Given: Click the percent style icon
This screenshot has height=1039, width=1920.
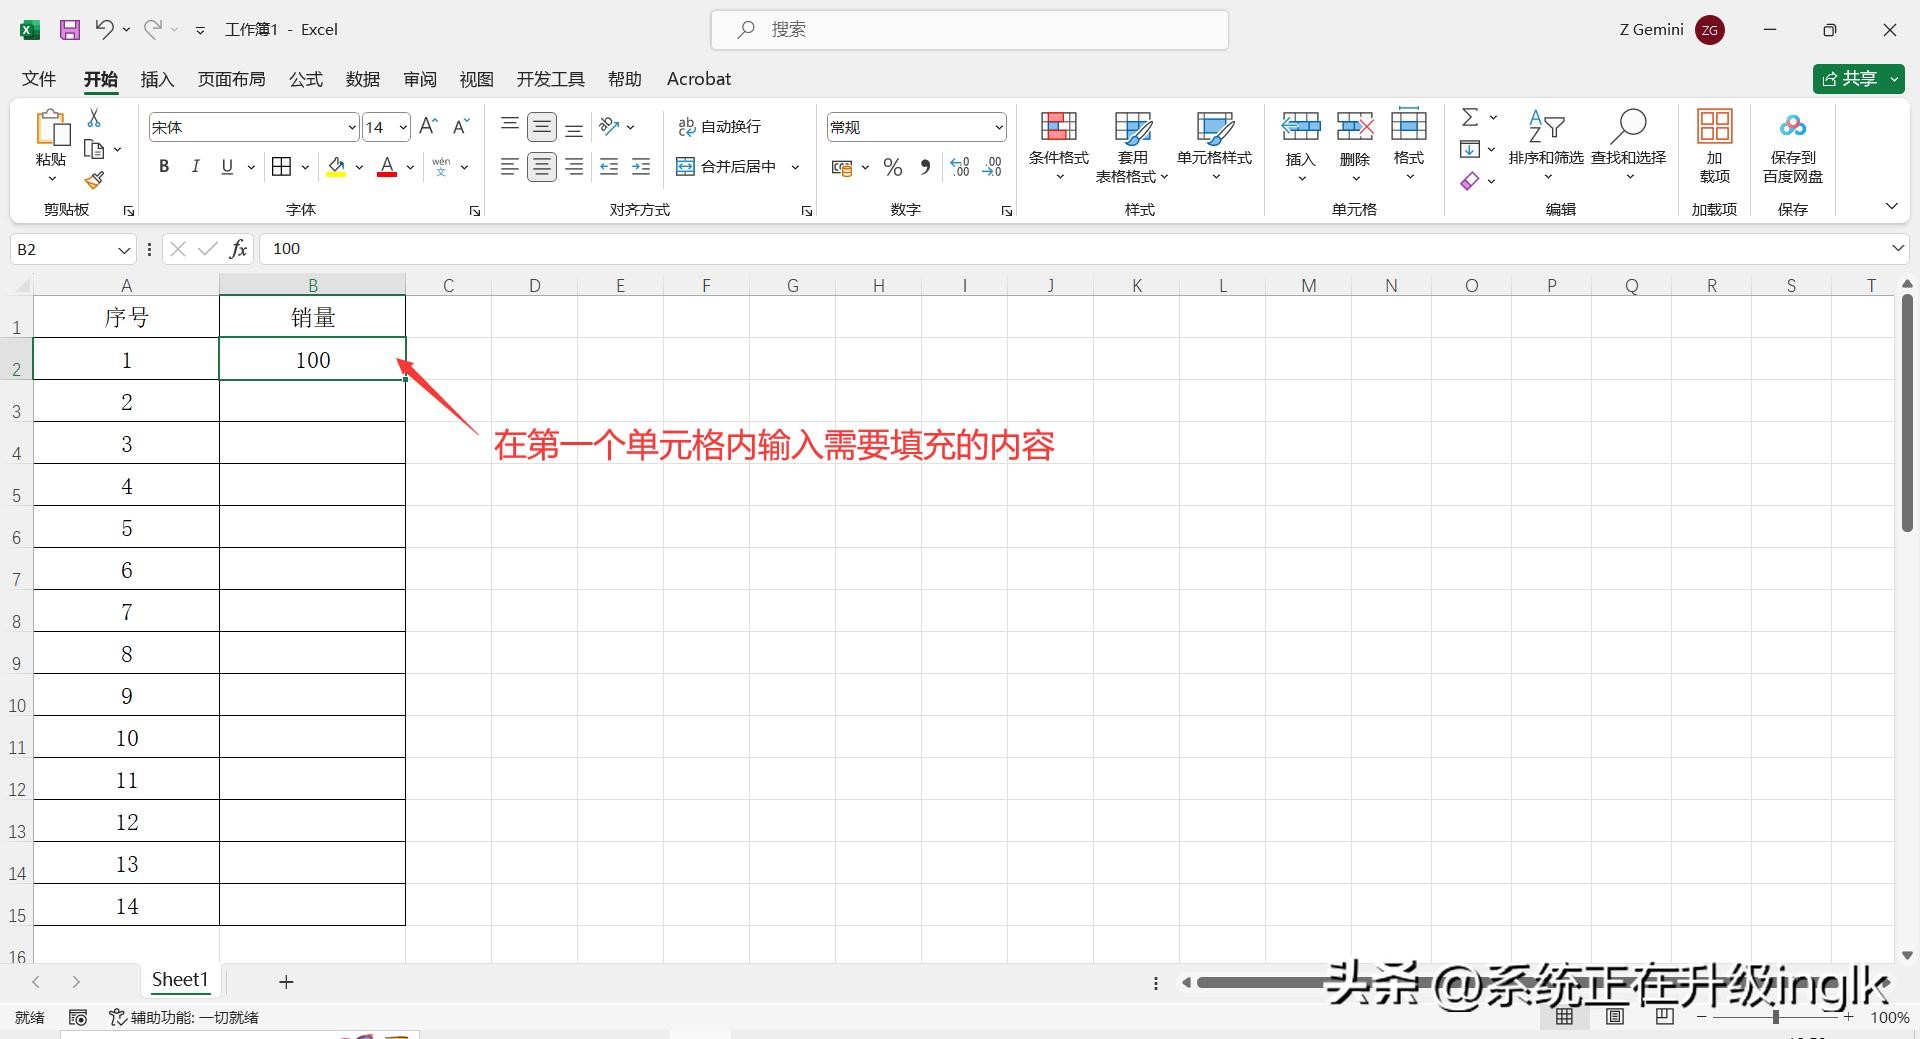Looking at the screenshot, I should coord(893,168).
